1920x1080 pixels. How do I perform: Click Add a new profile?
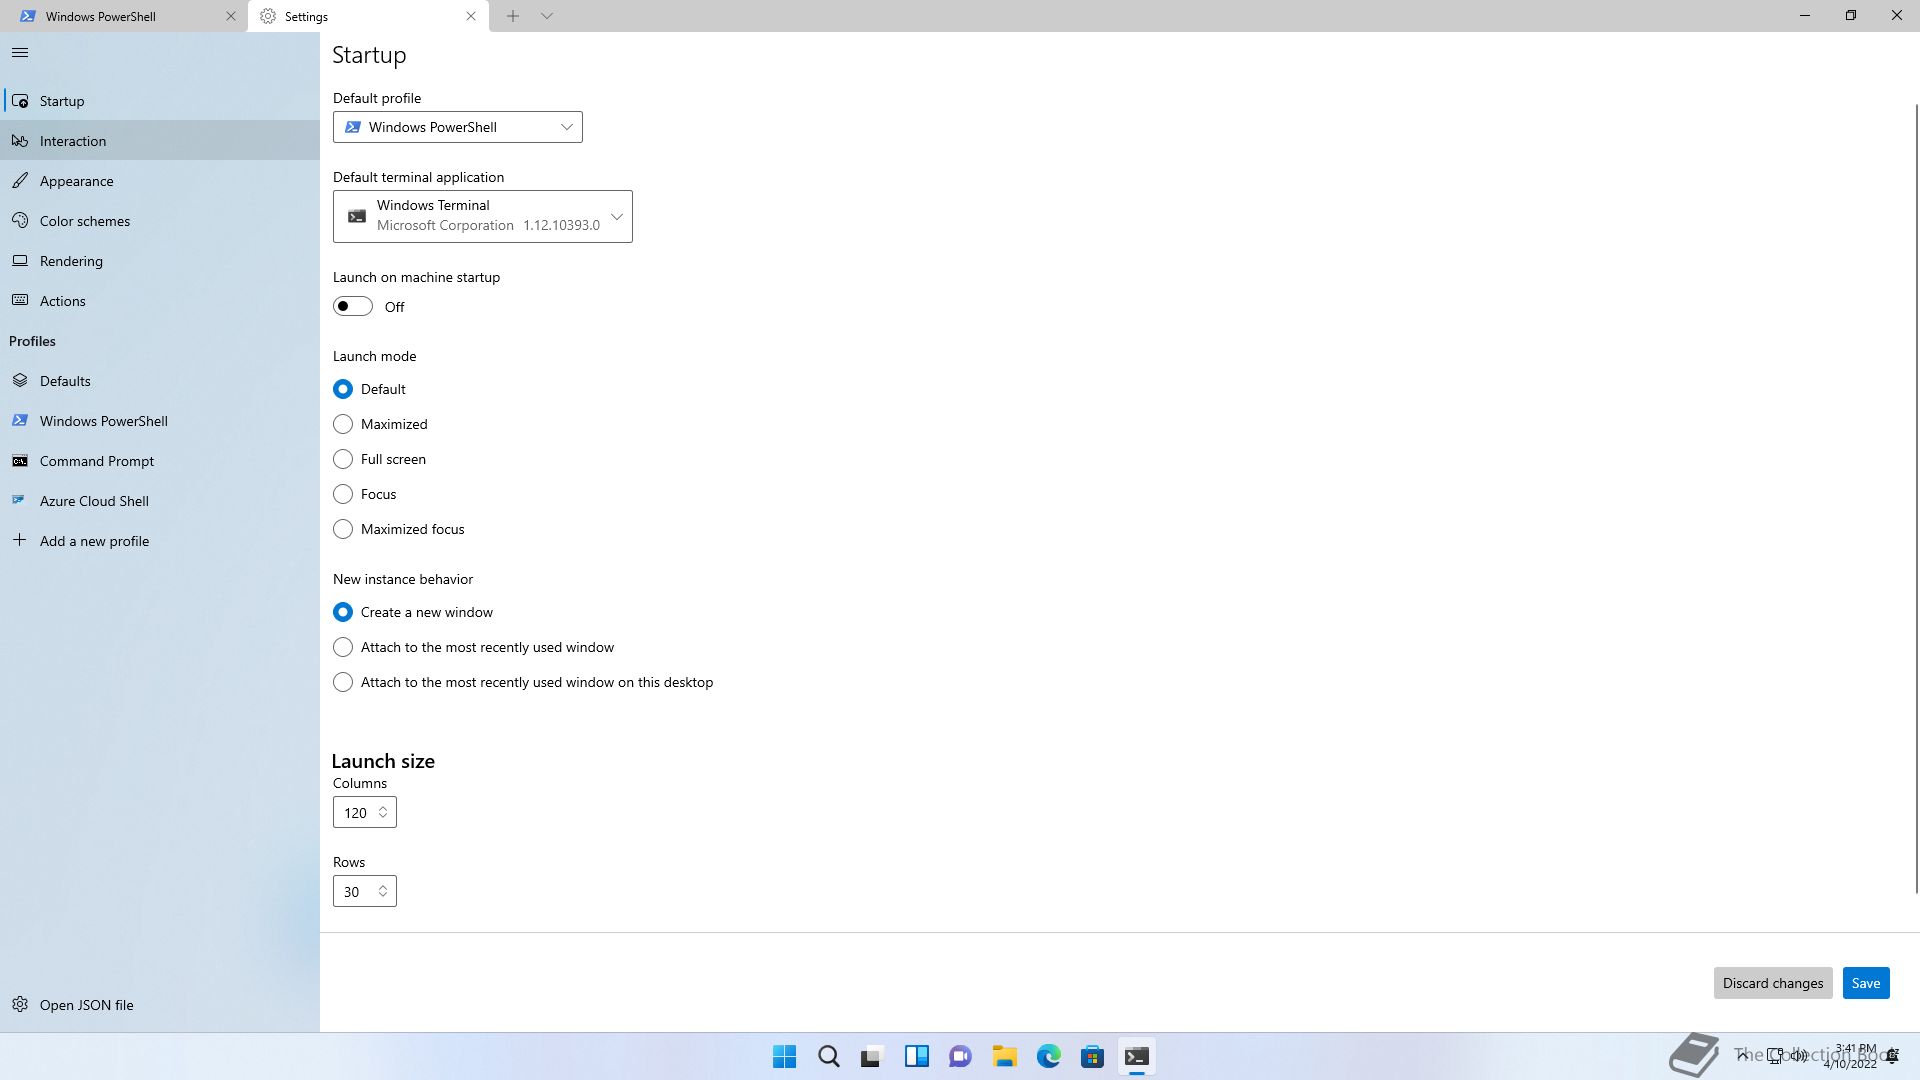click(160, 541)
